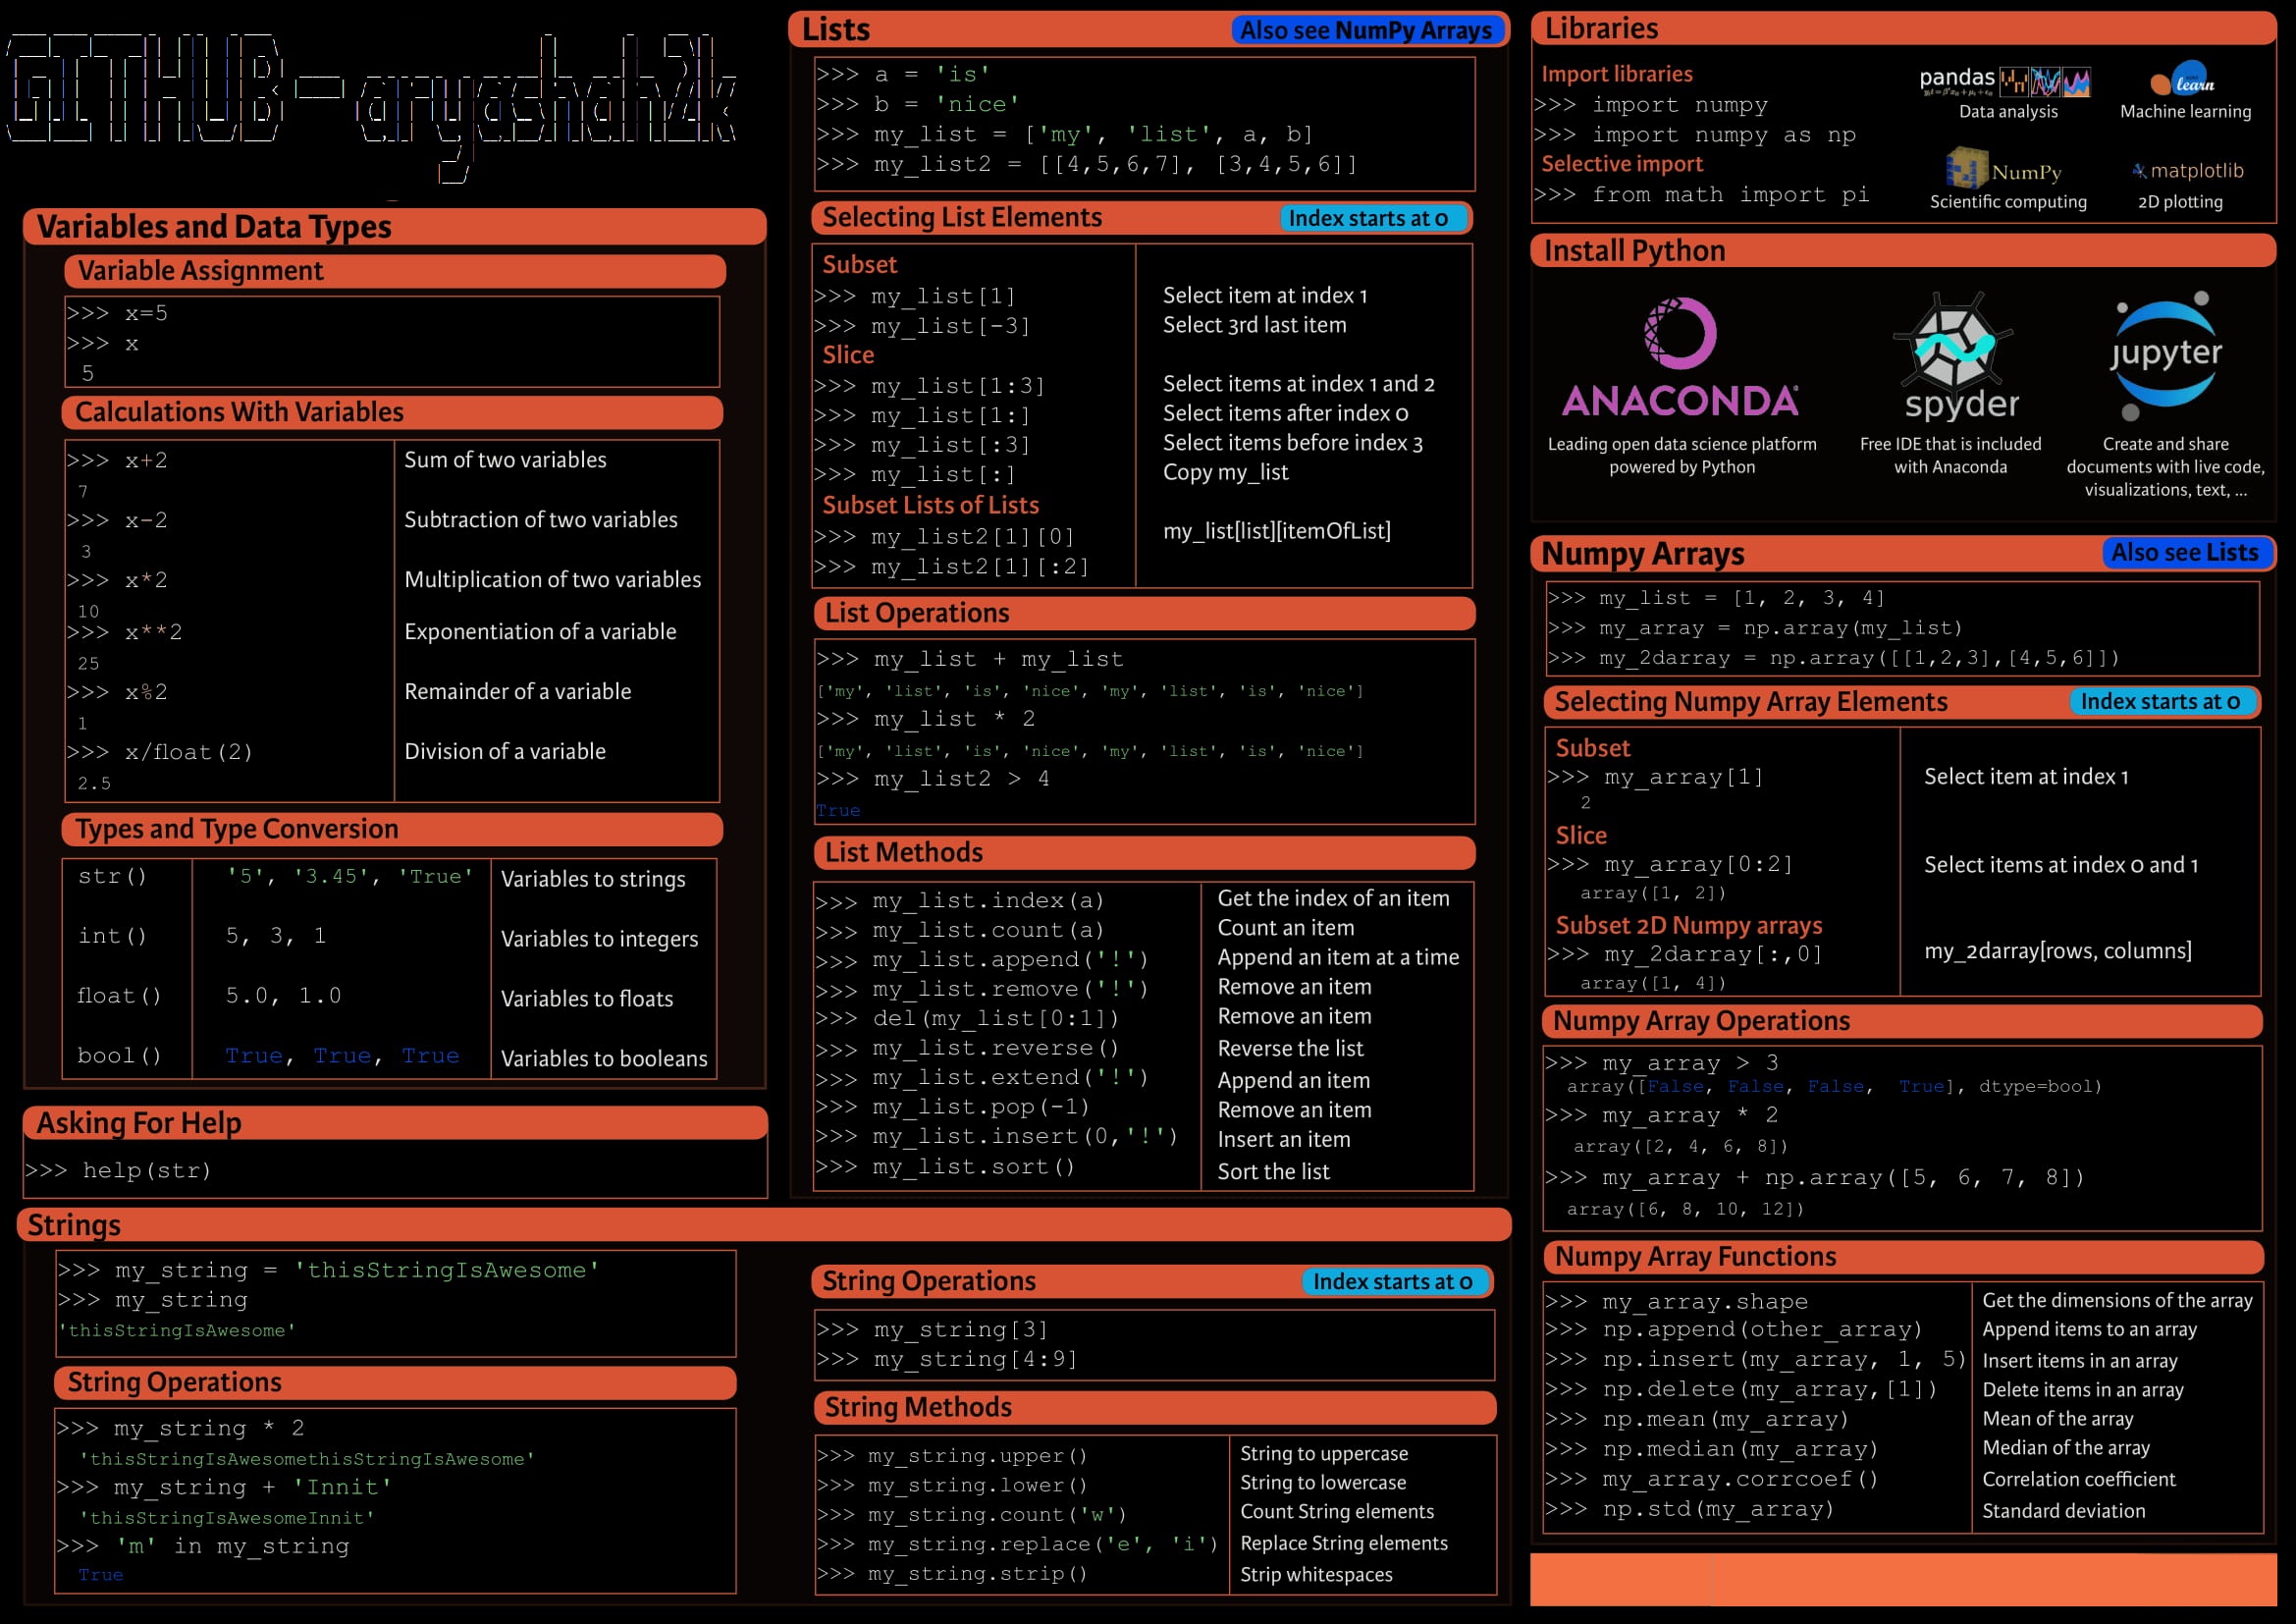Click 'Subset 2D Numpy arrays' subheading
Screen dimensions: 2296x1624
pos(1688,925)
